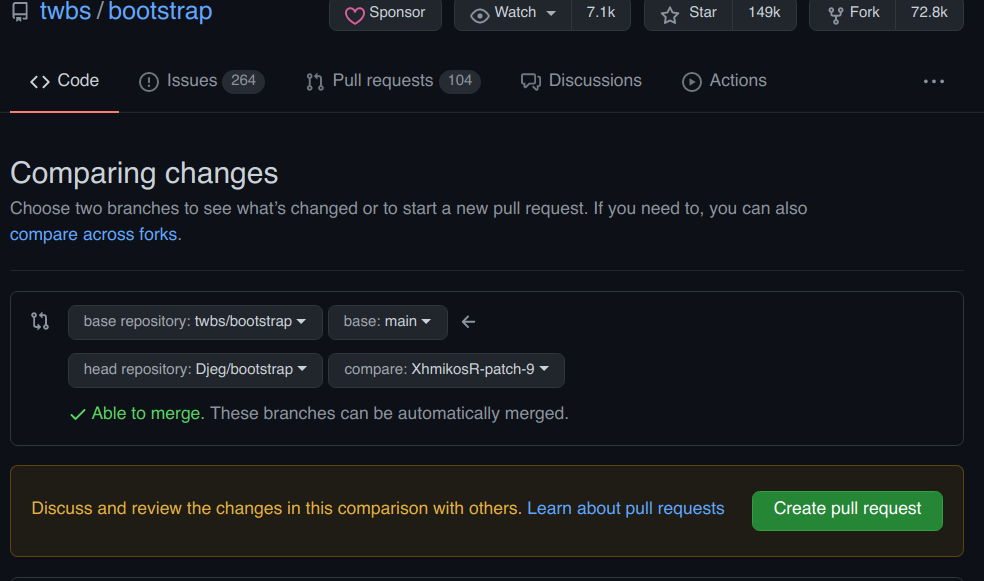Image resolution: width=984 pixels, height=581 pixels.
Task: Click the Actions play icon
Action: 692,82
